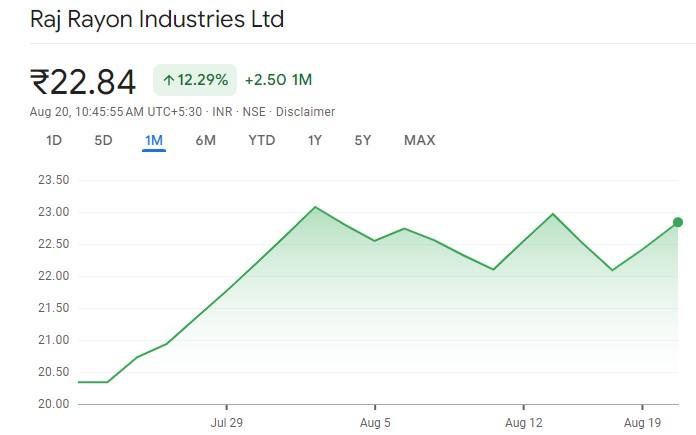Click the Aug 5 date axis label
The width and height of the screenshot is (696, 435).
(375, 423)
